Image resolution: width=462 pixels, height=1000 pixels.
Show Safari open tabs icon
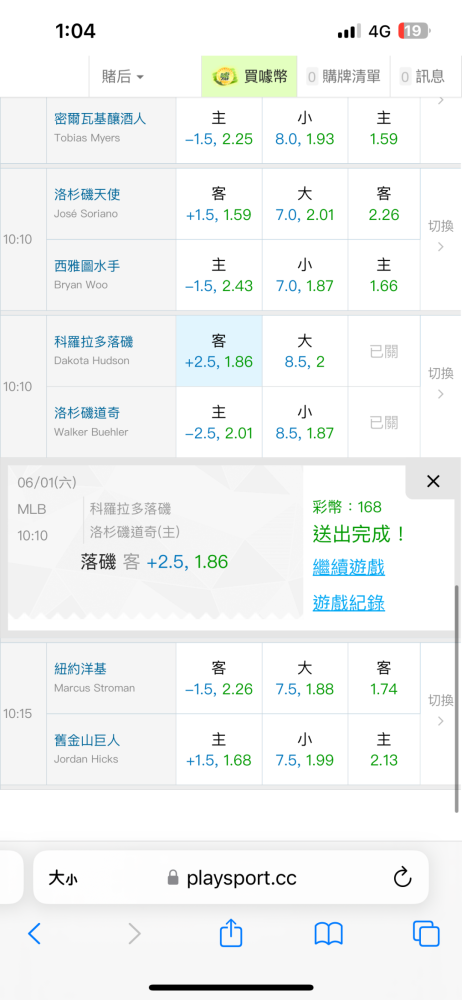pos(426,934)
